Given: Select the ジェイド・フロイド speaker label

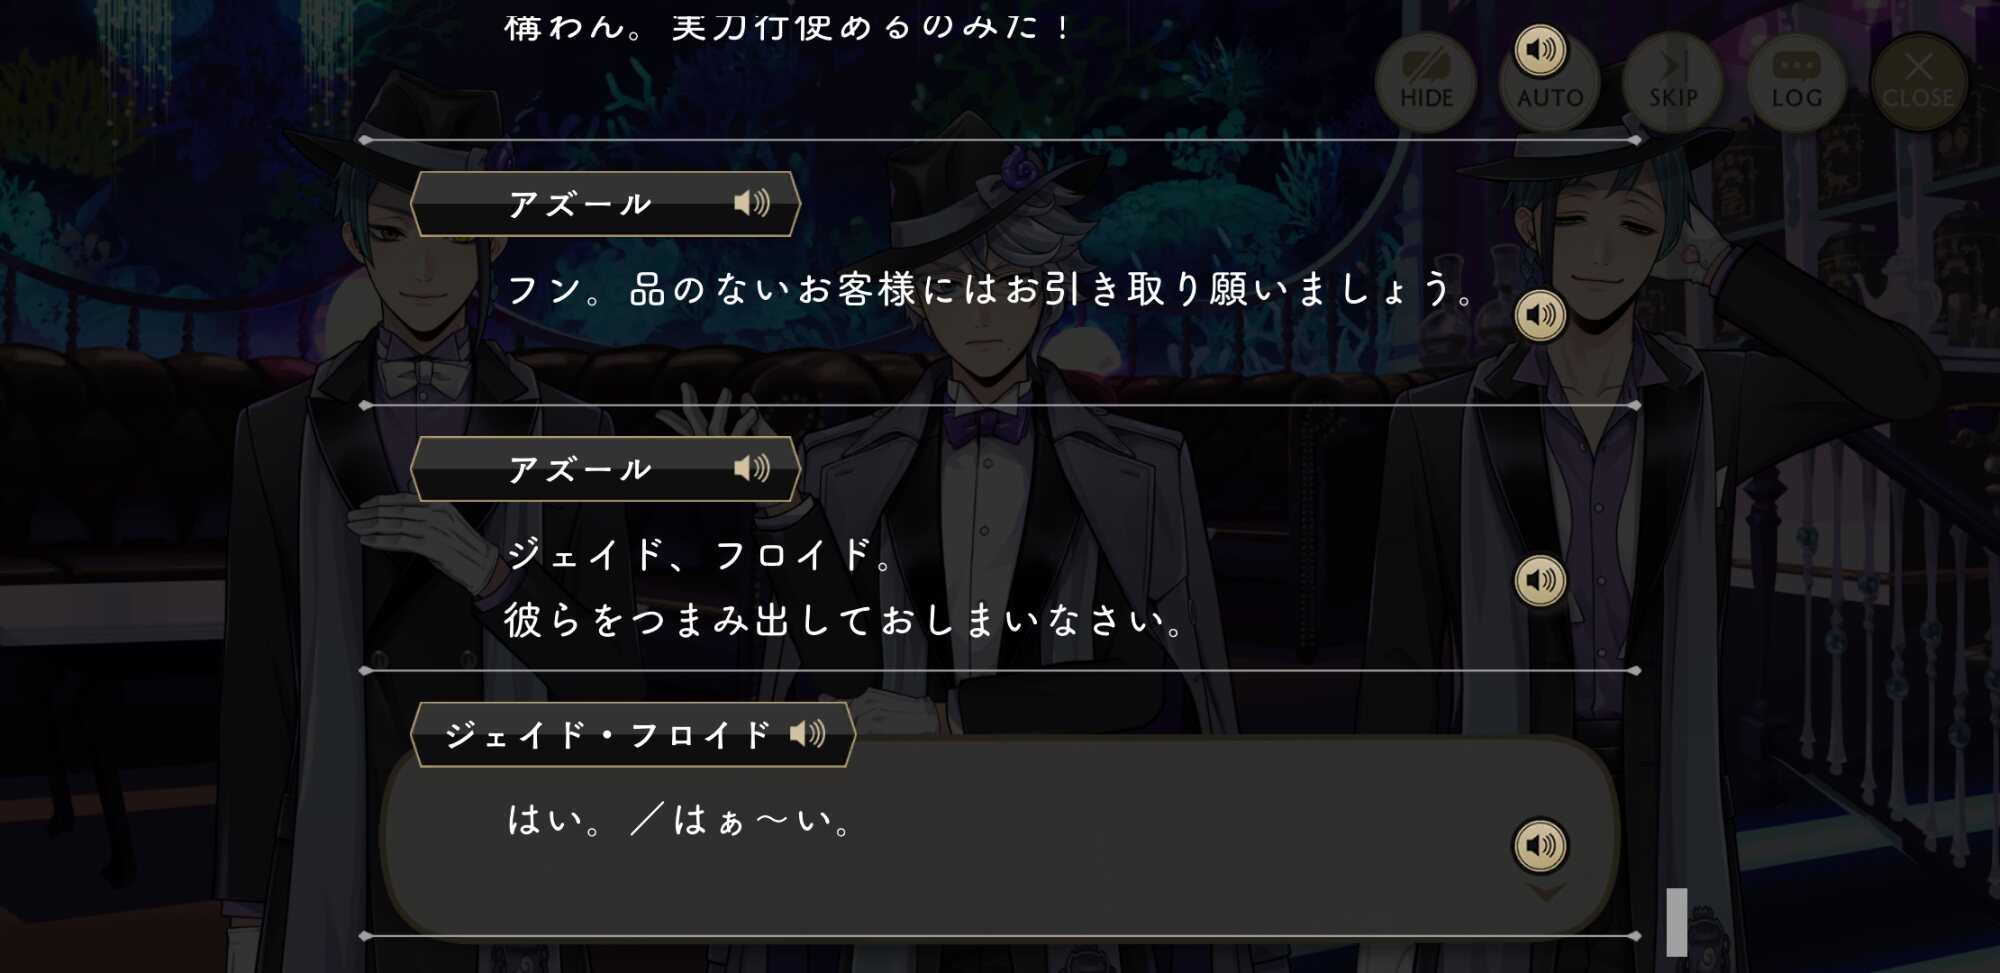Looking at the screenshot, I should pos(607,735).
